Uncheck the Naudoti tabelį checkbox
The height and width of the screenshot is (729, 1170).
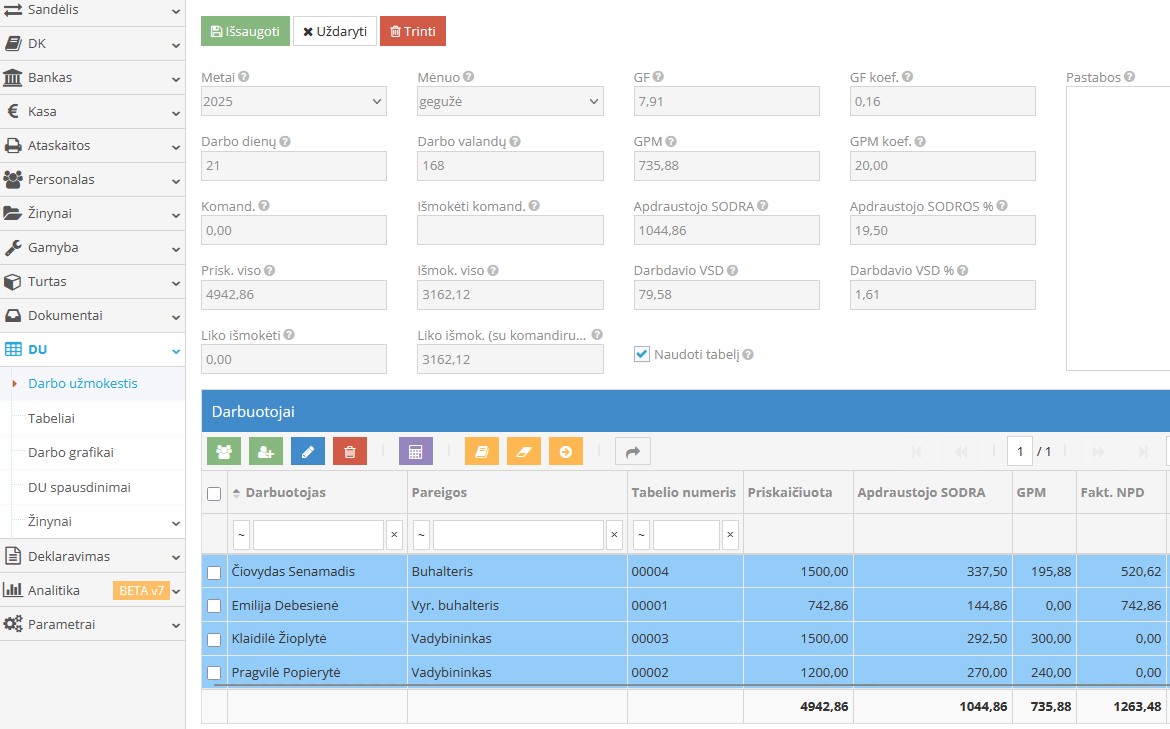642,354
